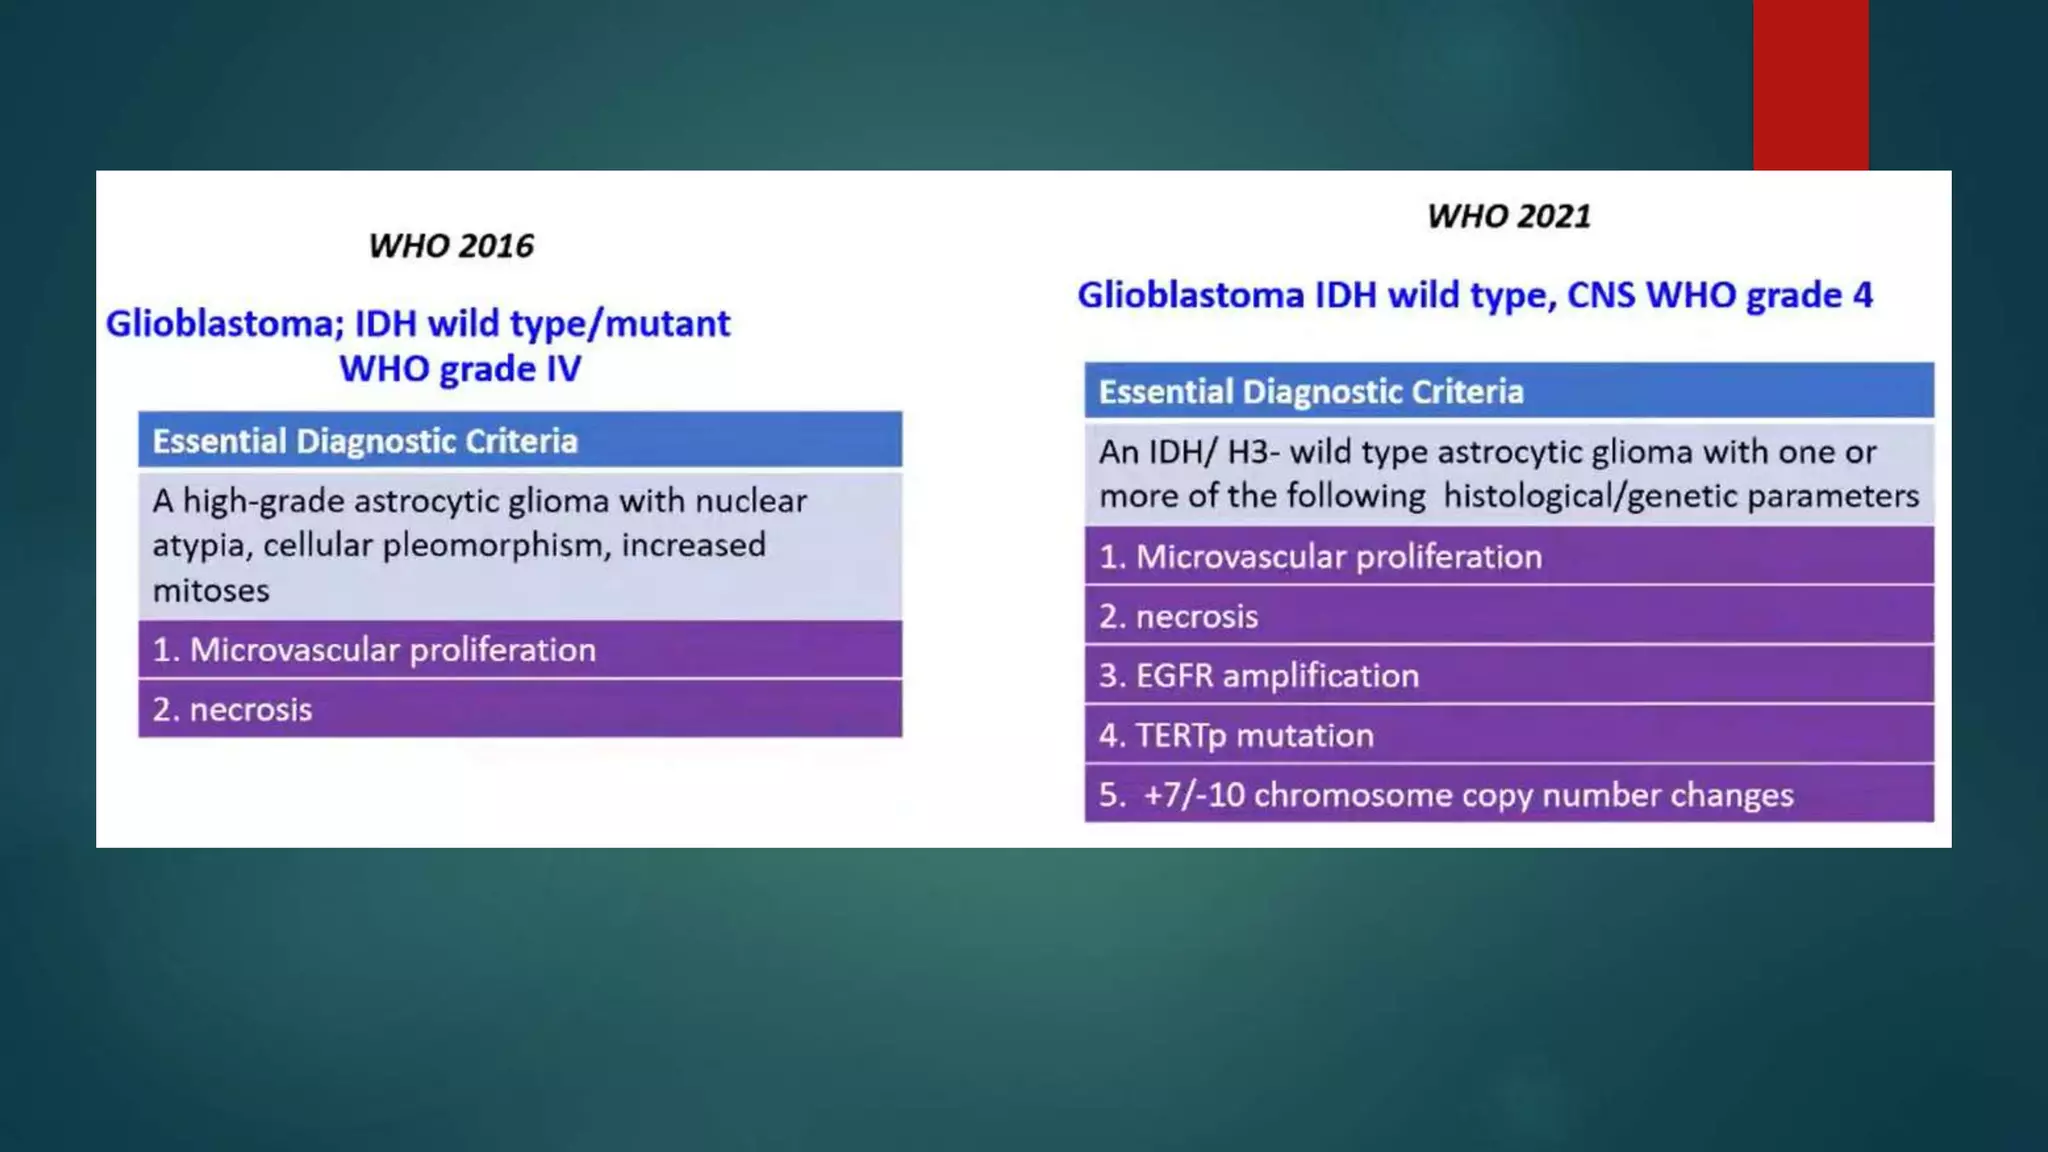Click the 'WHO grade IV' subtitle line
The width and height of the screenshot is (2048, 1152).
click(x=460, y=369)
